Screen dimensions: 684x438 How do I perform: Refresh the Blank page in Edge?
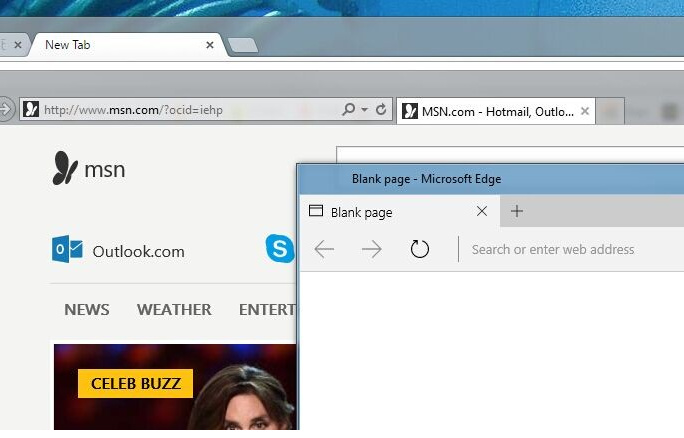(x=420, y=249)
